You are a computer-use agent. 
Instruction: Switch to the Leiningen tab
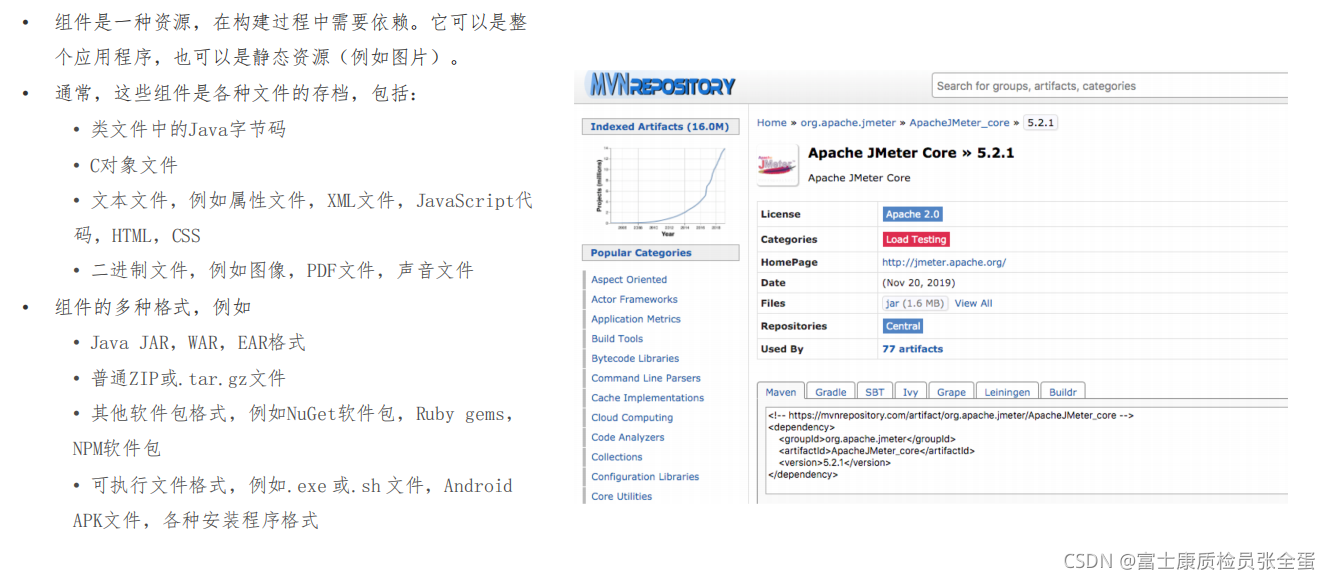coord(1007,392)
